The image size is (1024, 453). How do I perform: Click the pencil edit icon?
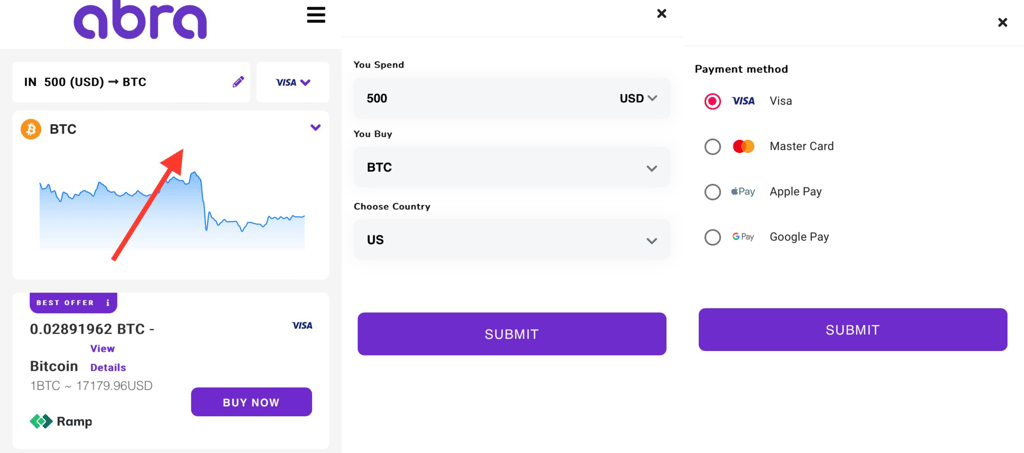pos(238,82)
